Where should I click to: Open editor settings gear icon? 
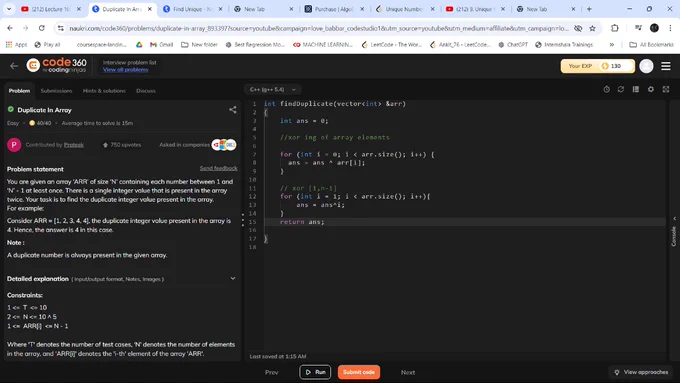[651, 89]
